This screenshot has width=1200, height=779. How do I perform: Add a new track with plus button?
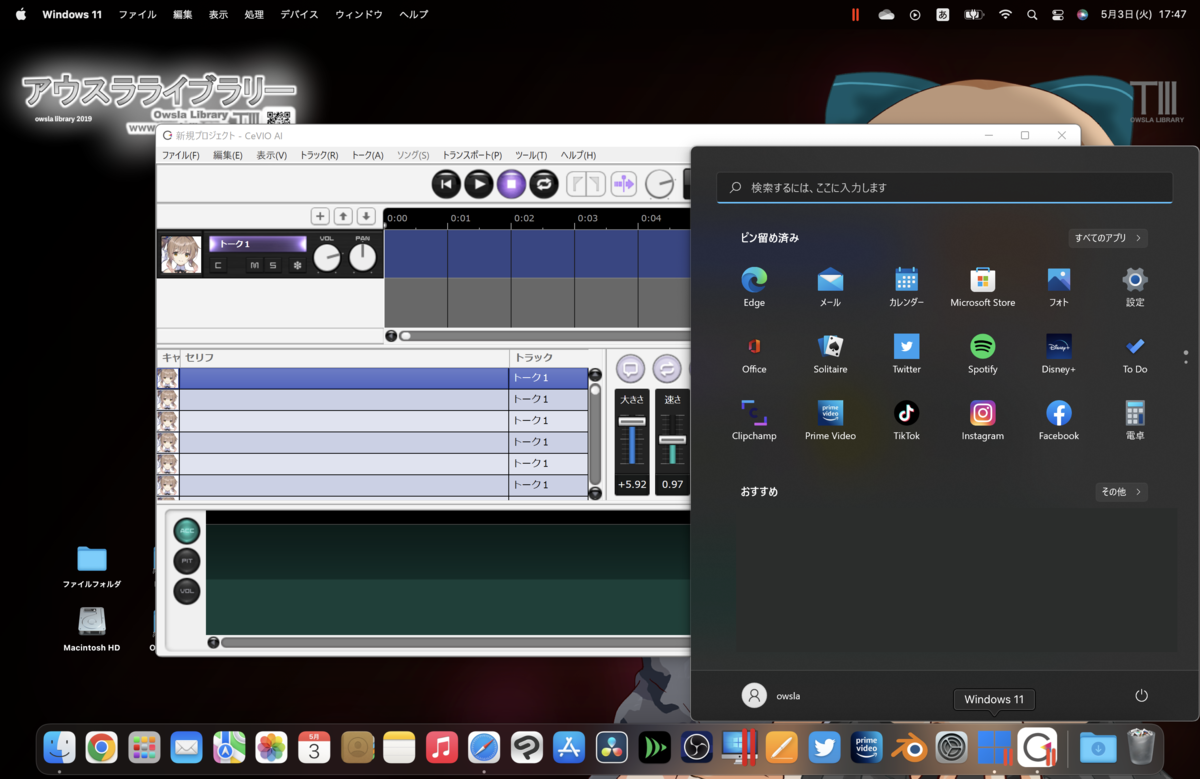pyautogui.click(x=320, y=216)
